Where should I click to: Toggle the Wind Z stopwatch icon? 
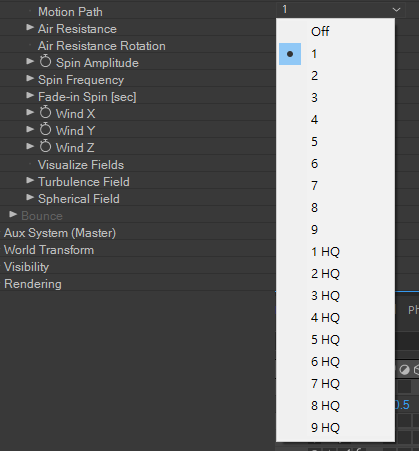tap(45, 147)
